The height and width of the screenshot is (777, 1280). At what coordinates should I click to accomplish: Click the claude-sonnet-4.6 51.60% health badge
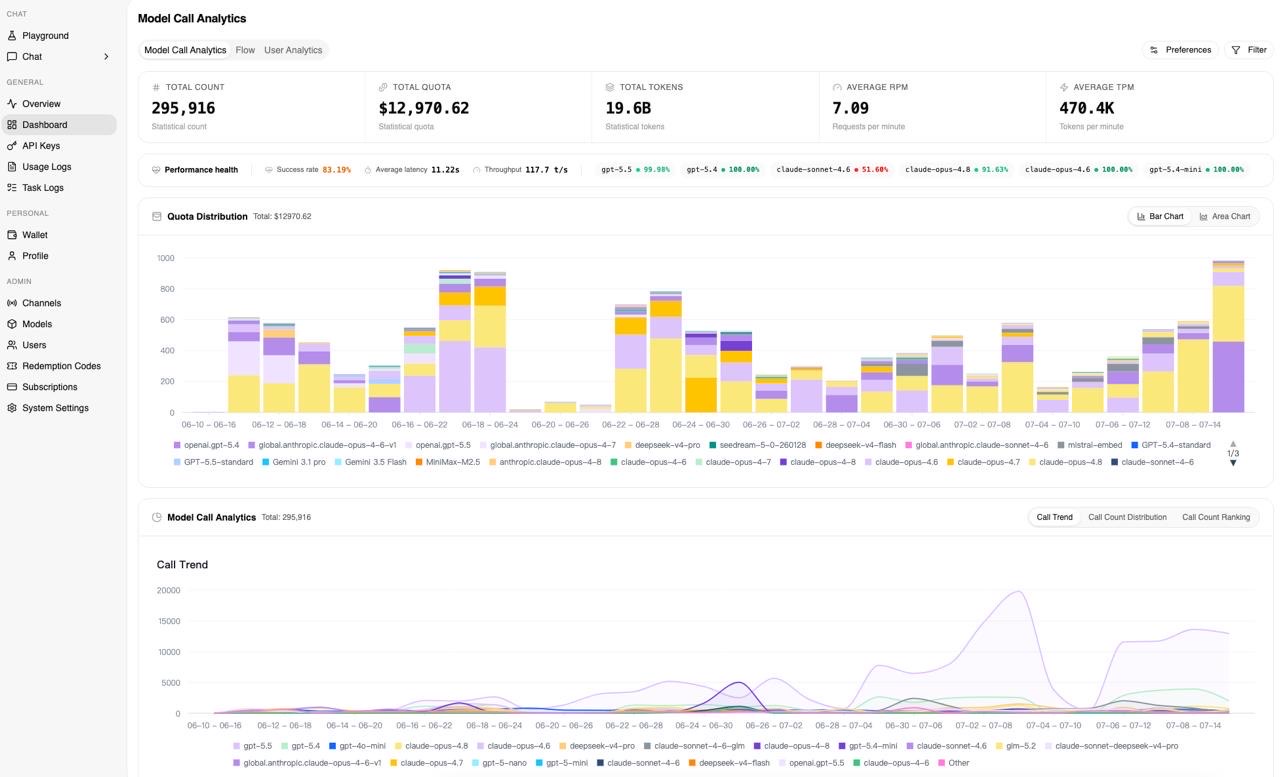[832, 170]
